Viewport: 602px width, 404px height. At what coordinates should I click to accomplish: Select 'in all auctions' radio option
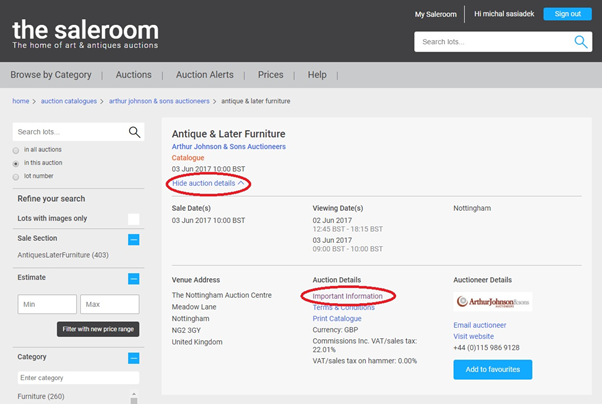tap(16, 150)
